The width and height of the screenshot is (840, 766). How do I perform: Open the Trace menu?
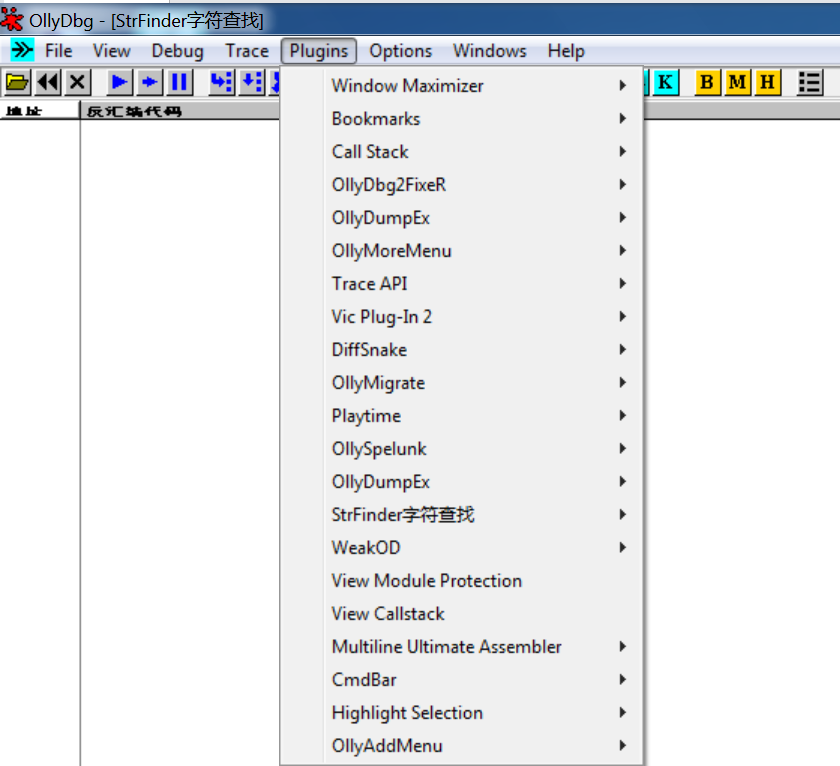pos(247,51)
